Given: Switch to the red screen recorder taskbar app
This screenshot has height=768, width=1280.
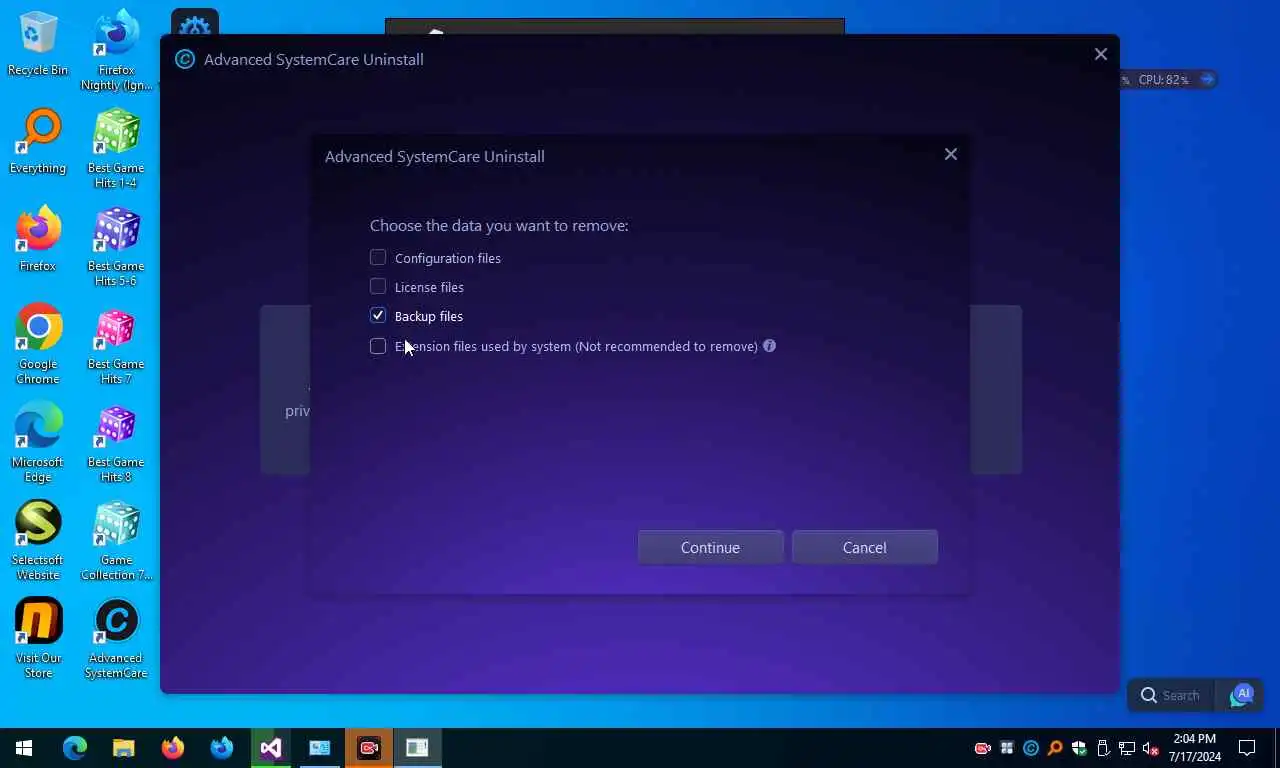Looking at the screenshot, I should 369,748.
